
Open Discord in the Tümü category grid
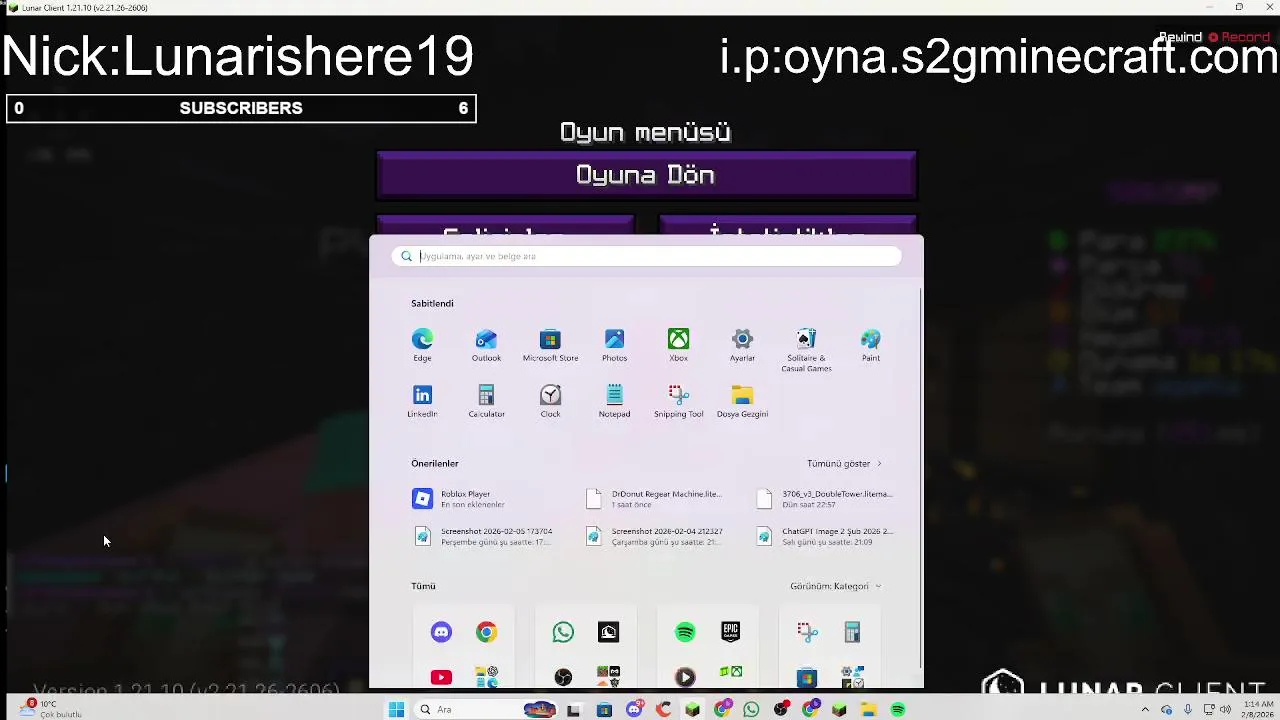coord(441,632)
